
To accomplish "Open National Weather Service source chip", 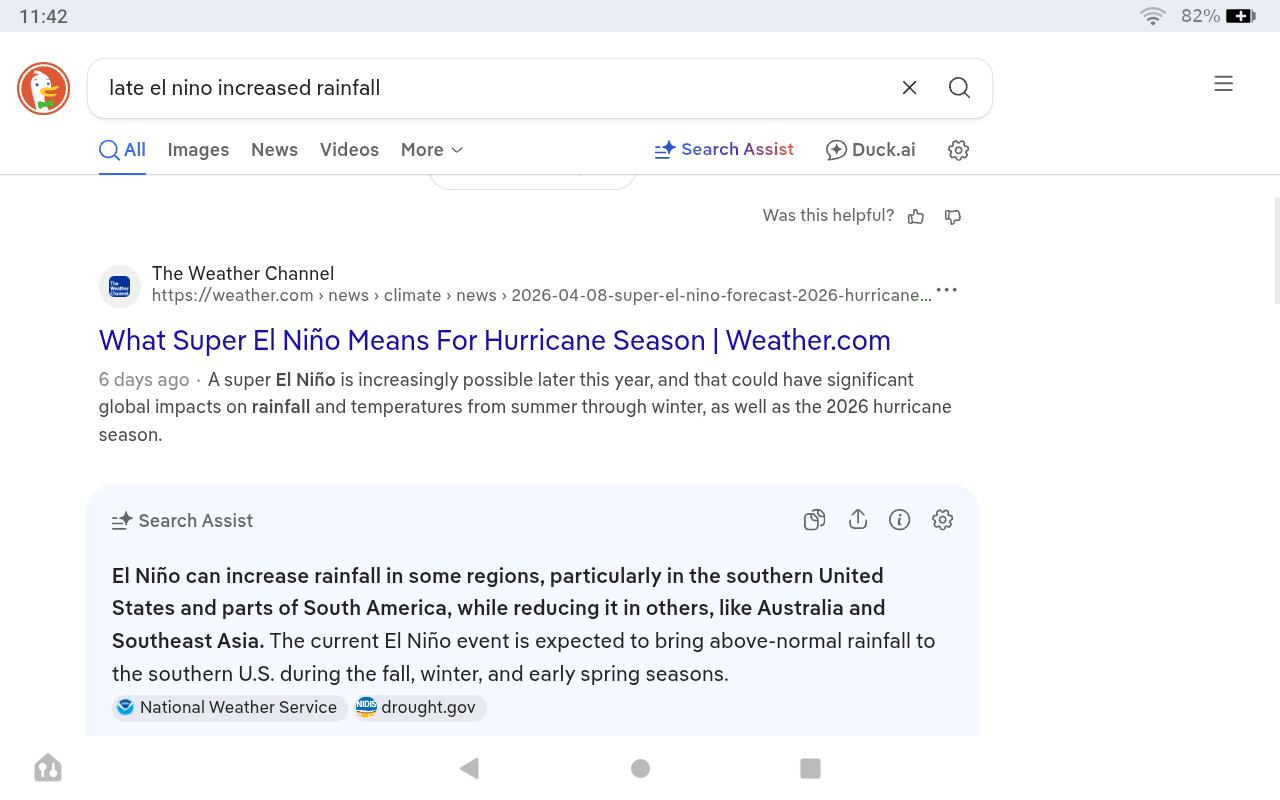I will point(229,708).
